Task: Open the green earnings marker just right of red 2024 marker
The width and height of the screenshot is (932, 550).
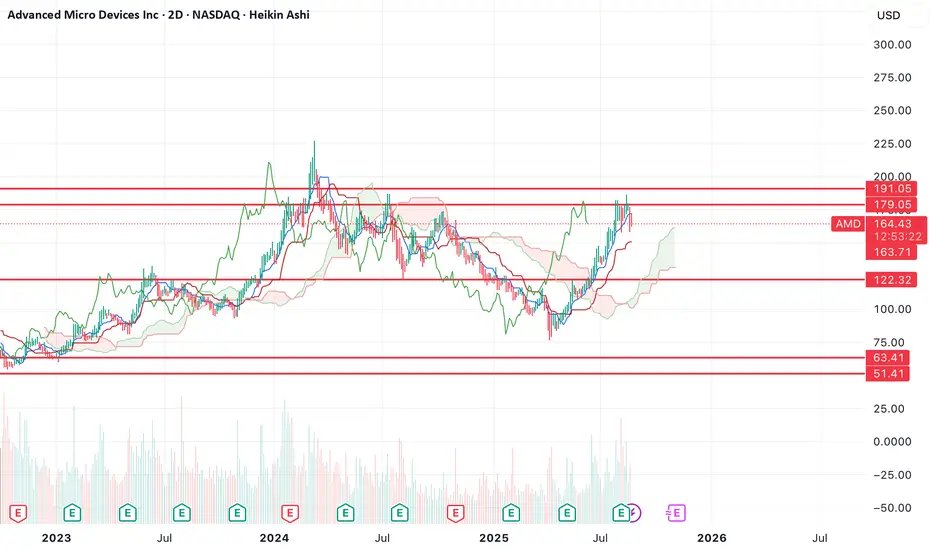Action: (x=345, y=513)
